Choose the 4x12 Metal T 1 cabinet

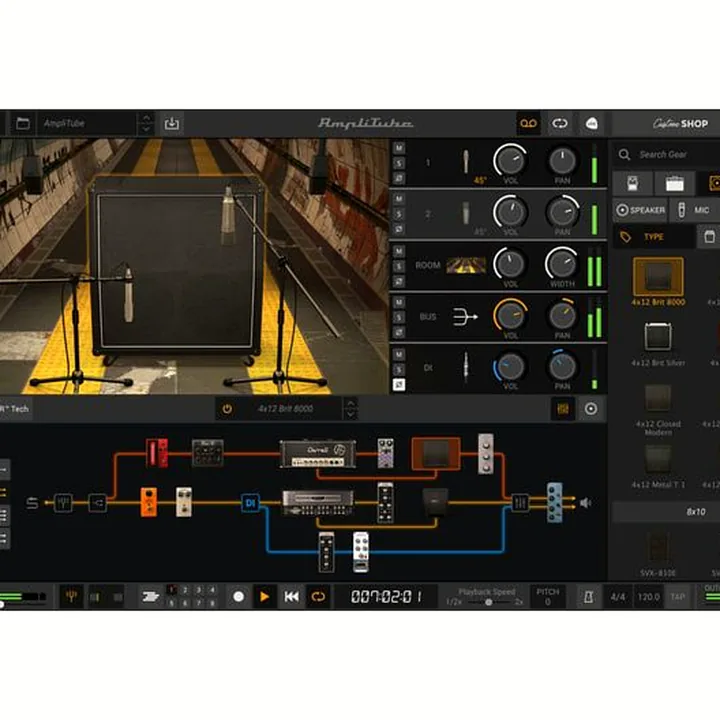click(658, 459)
